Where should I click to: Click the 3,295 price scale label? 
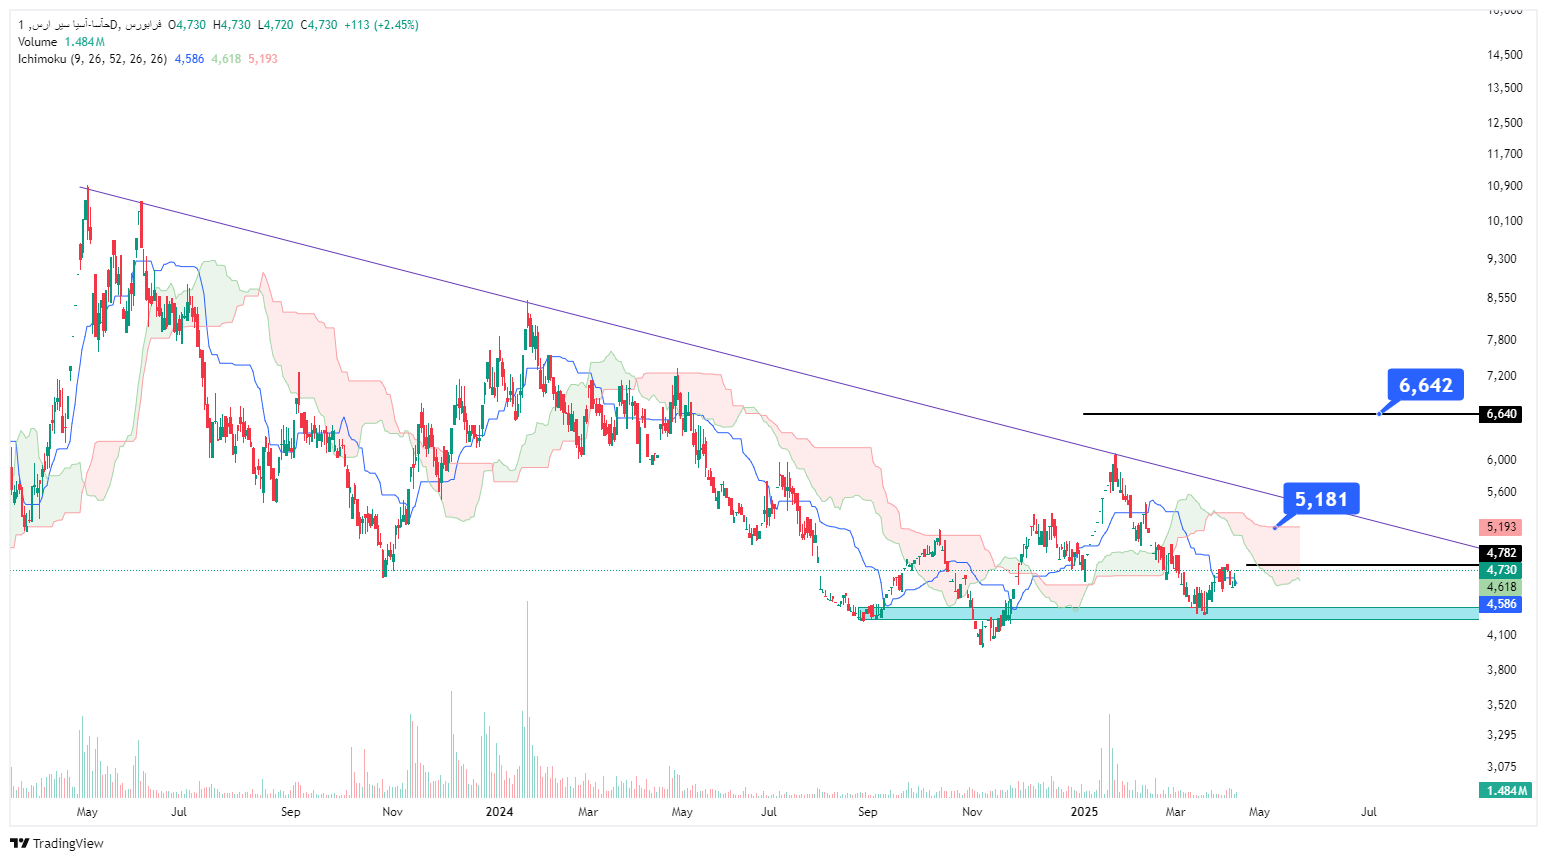[1502, 735]
